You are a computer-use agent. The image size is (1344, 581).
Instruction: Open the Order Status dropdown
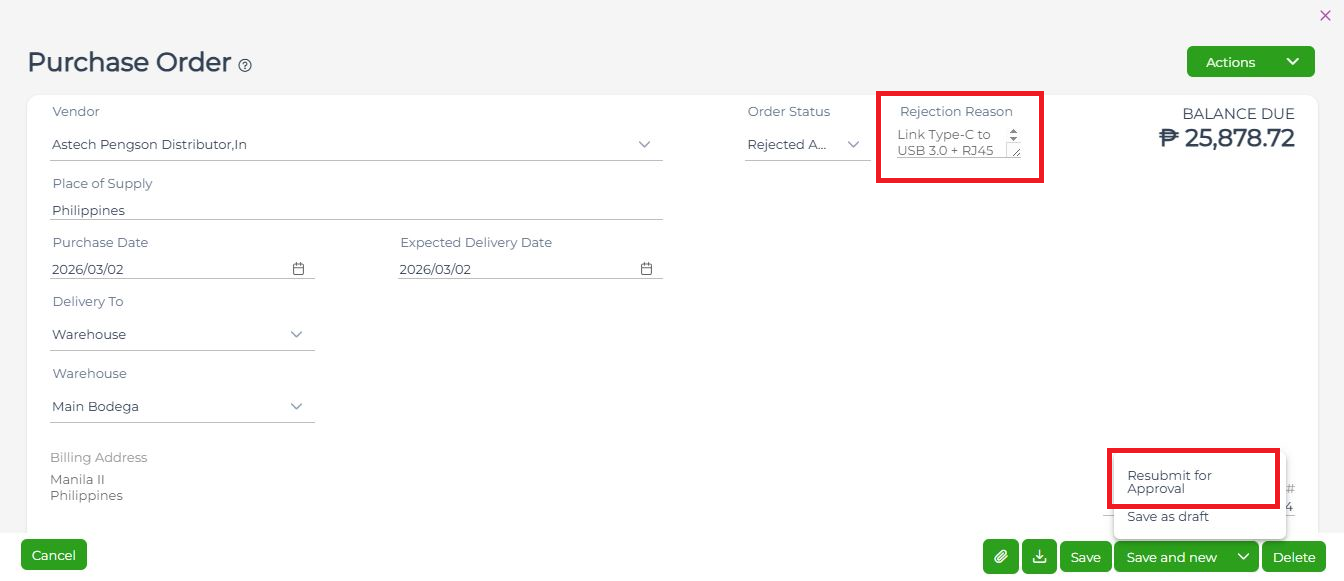click(x=853, y=145)
